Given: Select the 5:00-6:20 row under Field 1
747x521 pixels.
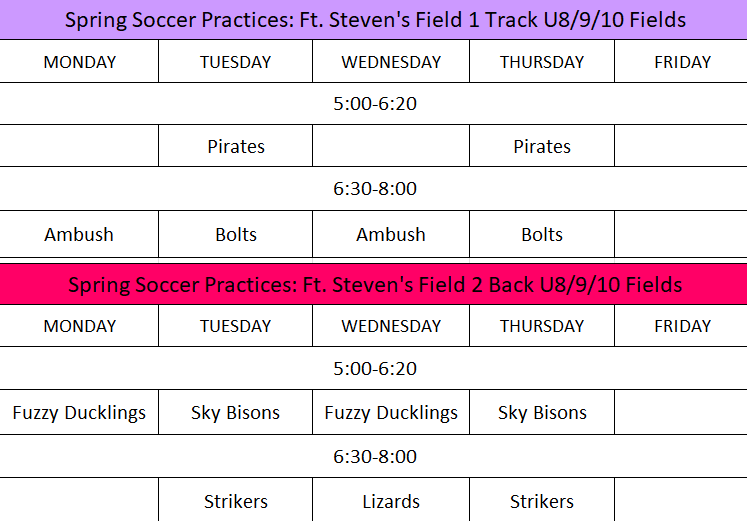Looking at the screenshot, I should pos(373,103).
